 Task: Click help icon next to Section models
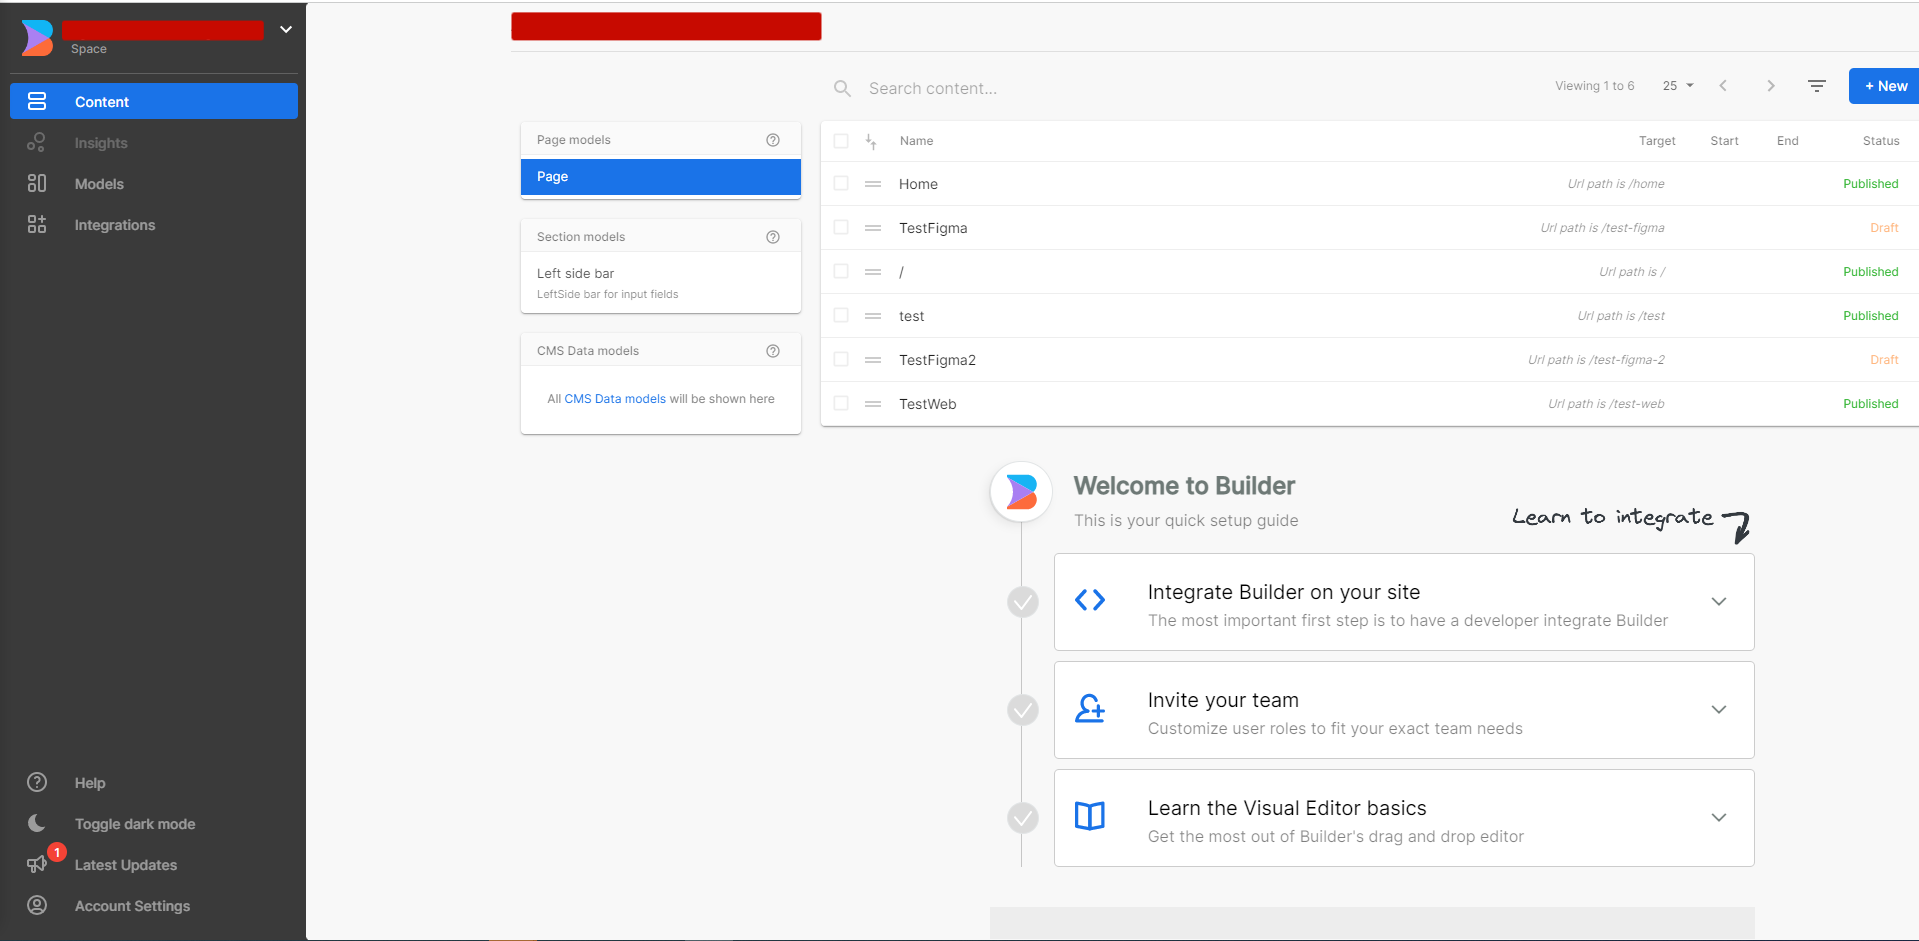click(x=773, y=237)
